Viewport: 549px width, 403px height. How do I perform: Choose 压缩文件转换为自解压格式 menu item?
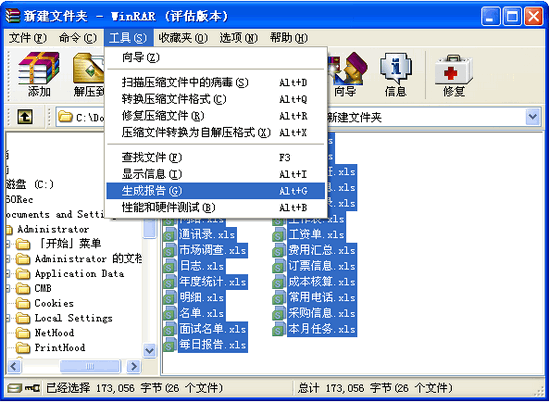click(216, 133)
